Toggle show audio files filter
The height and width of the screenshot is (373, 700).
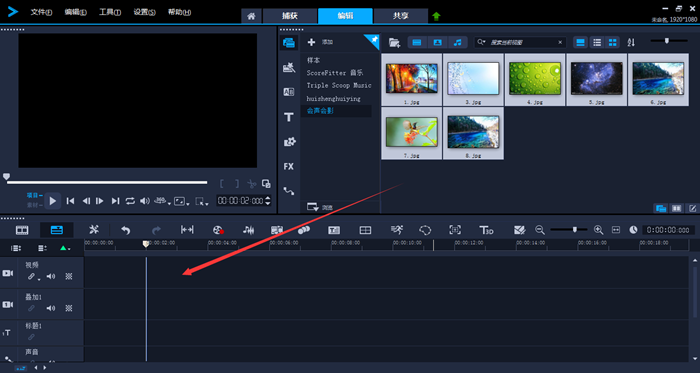pos(458,42)
